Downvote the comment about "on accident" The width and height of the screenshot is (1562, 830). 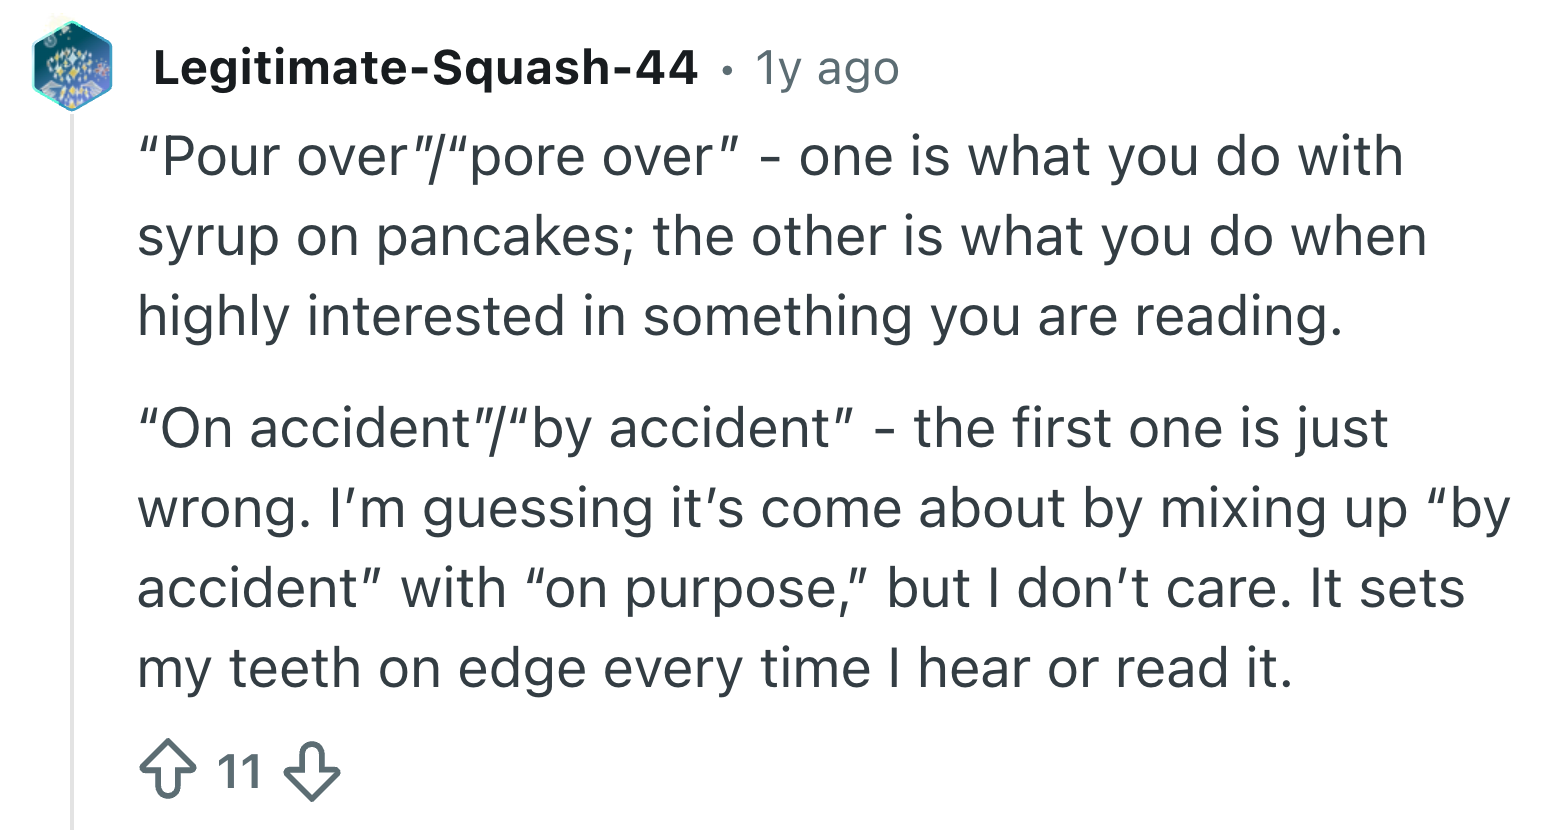312,771
